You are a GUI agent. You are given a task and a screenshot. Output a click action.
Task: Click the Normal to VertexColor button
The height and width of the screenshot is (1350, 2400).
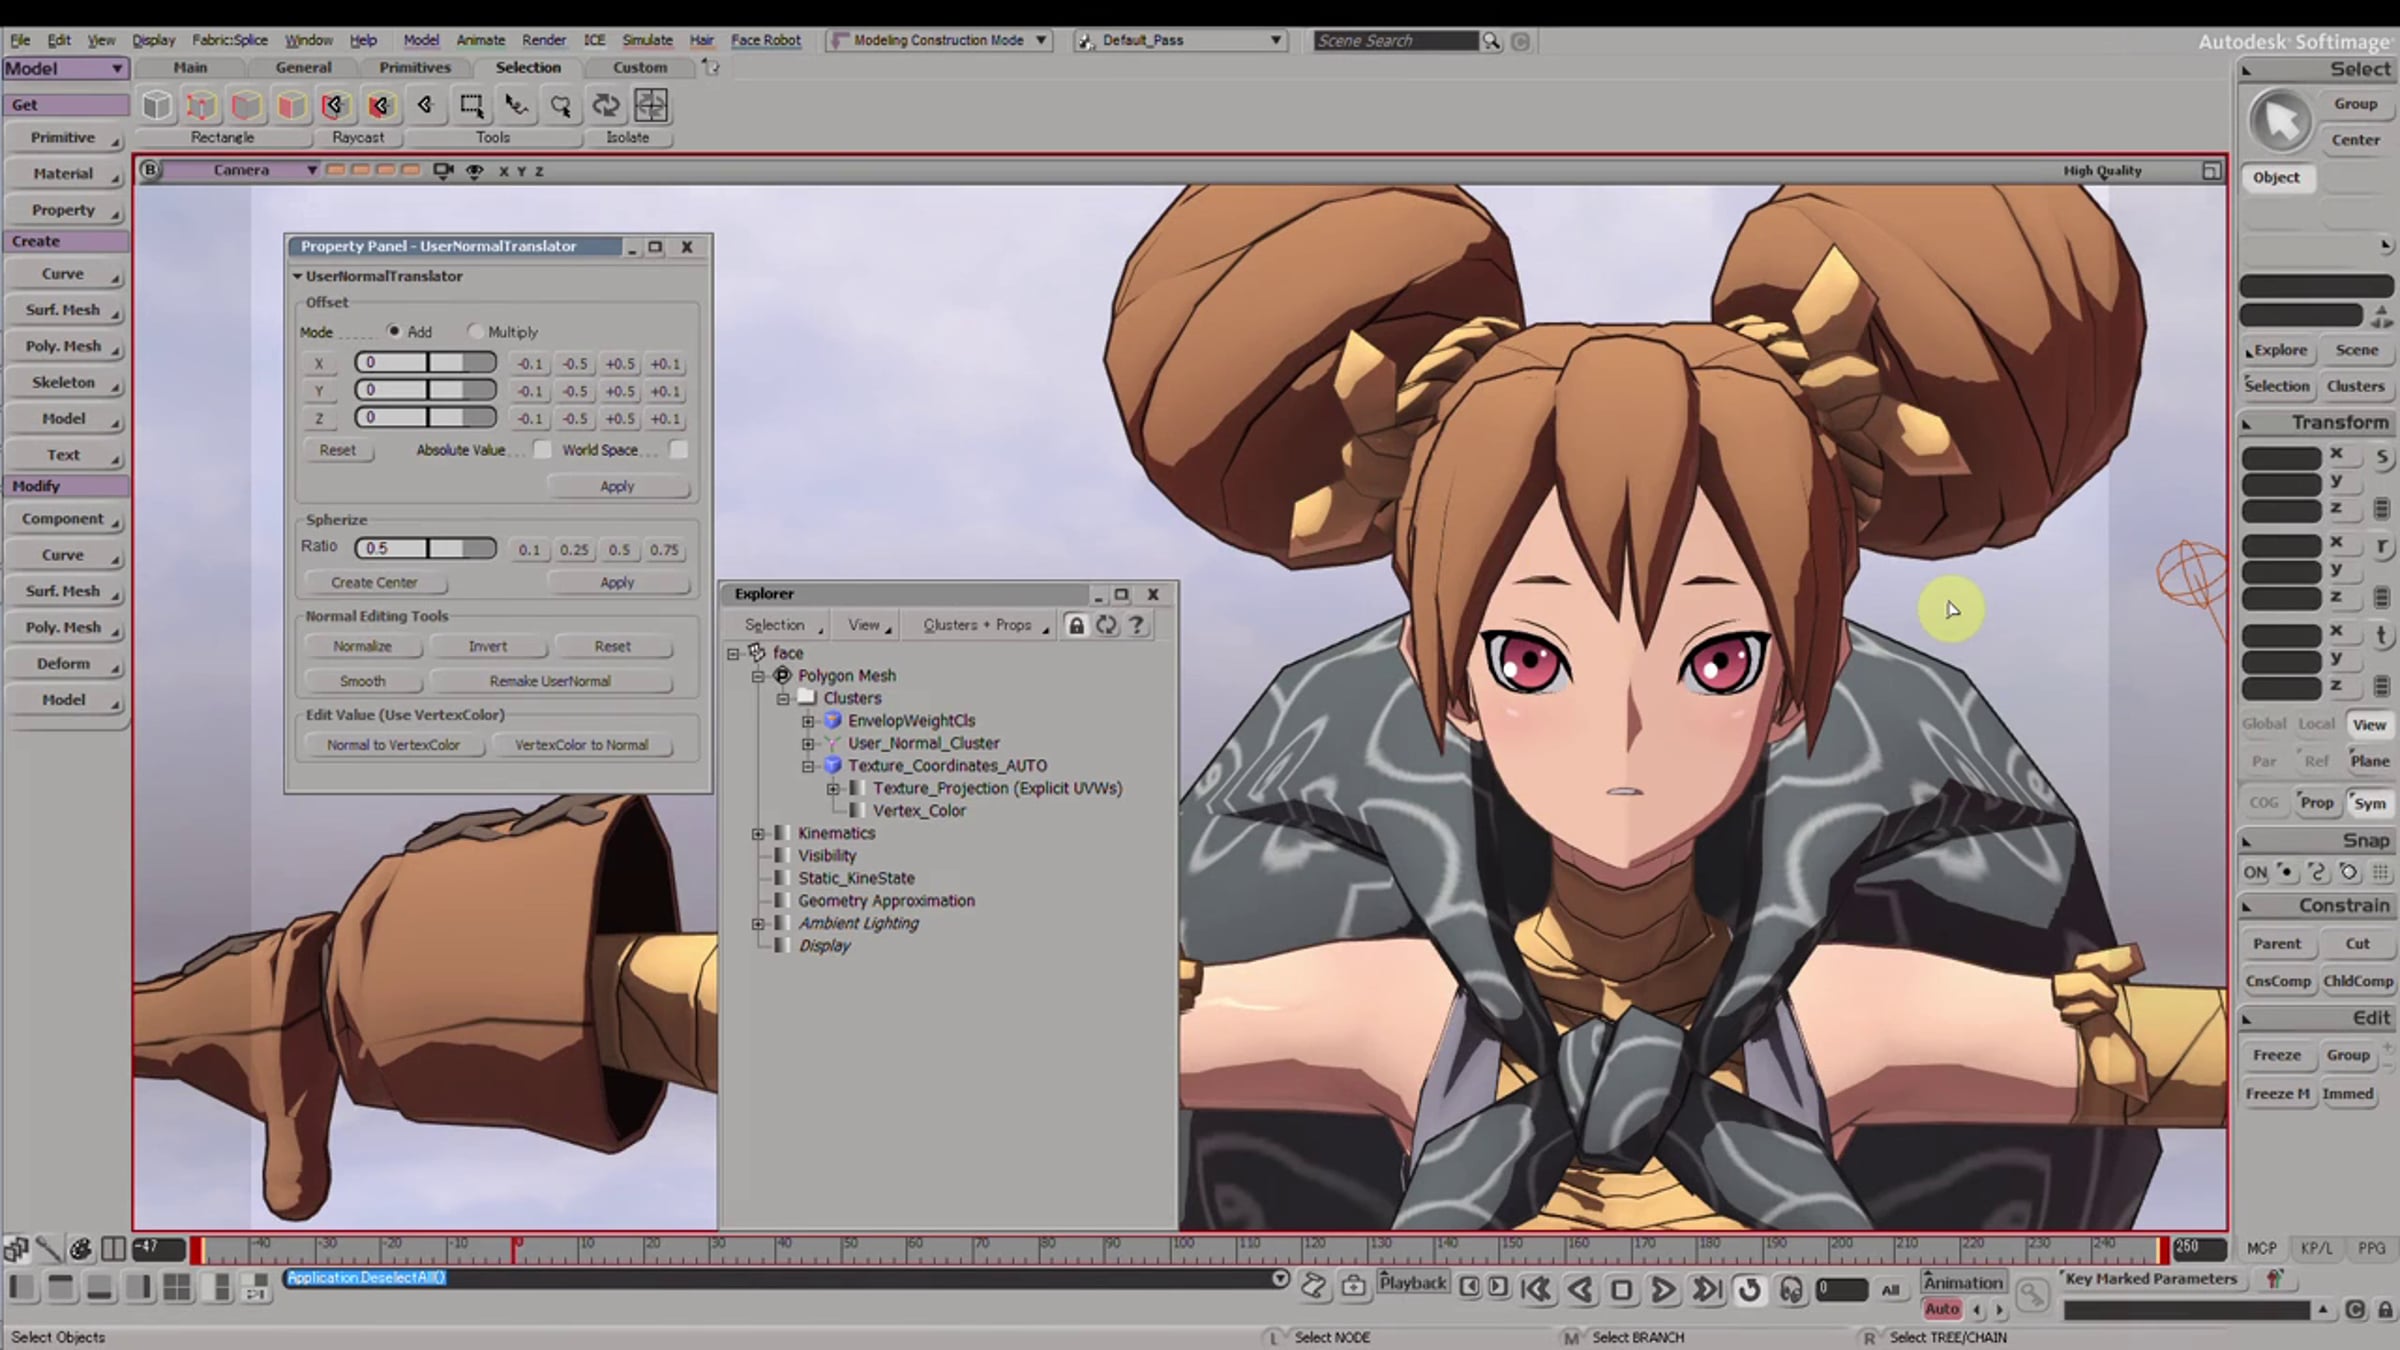(x=393, y=745)
